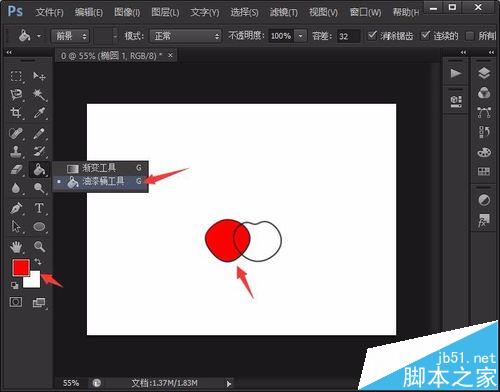
Task: Choose 油漆桶工具 from the flyout
Action: click(x=100, y=182)
